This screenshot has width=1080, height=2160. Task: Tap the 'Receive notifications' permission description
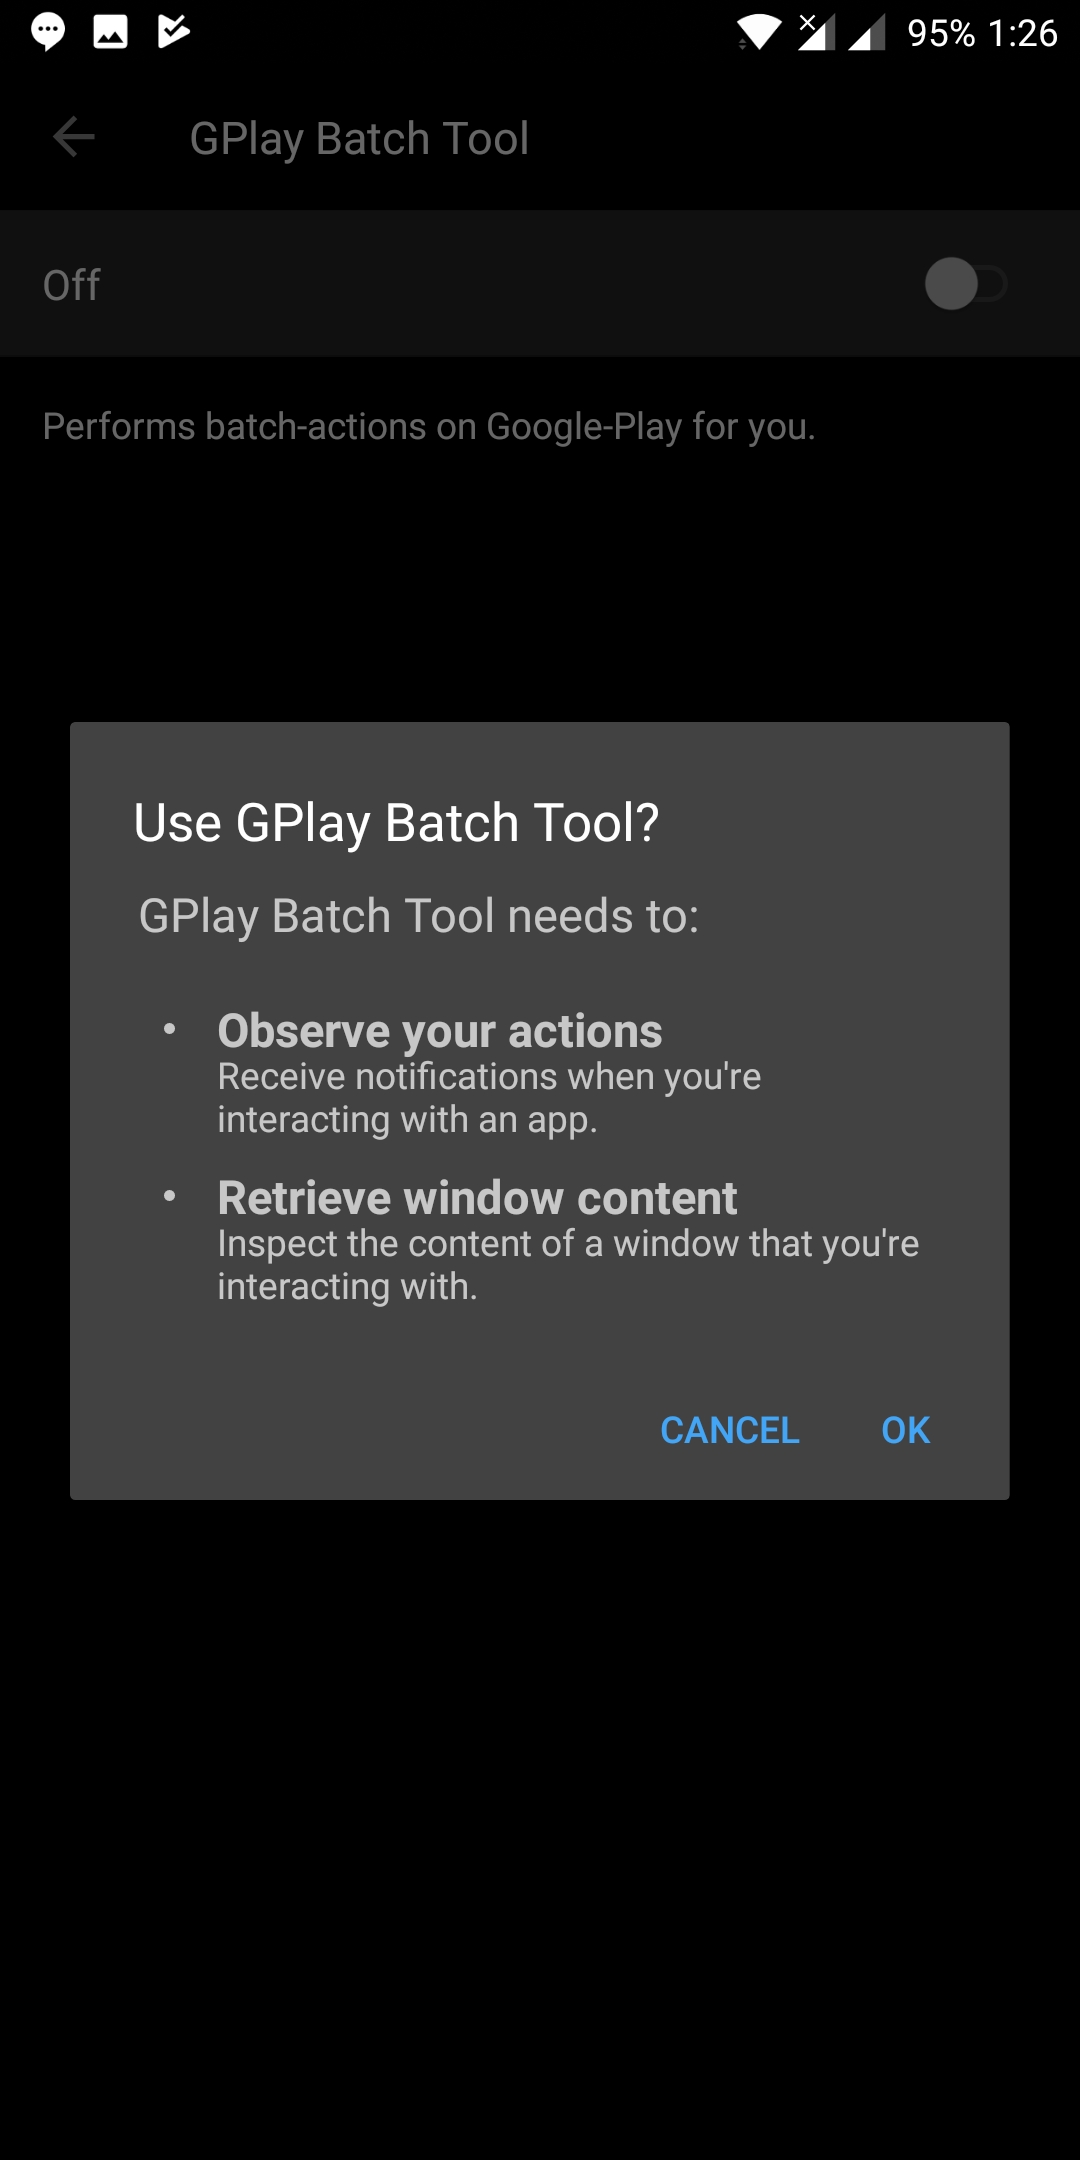click(489, 1098)
